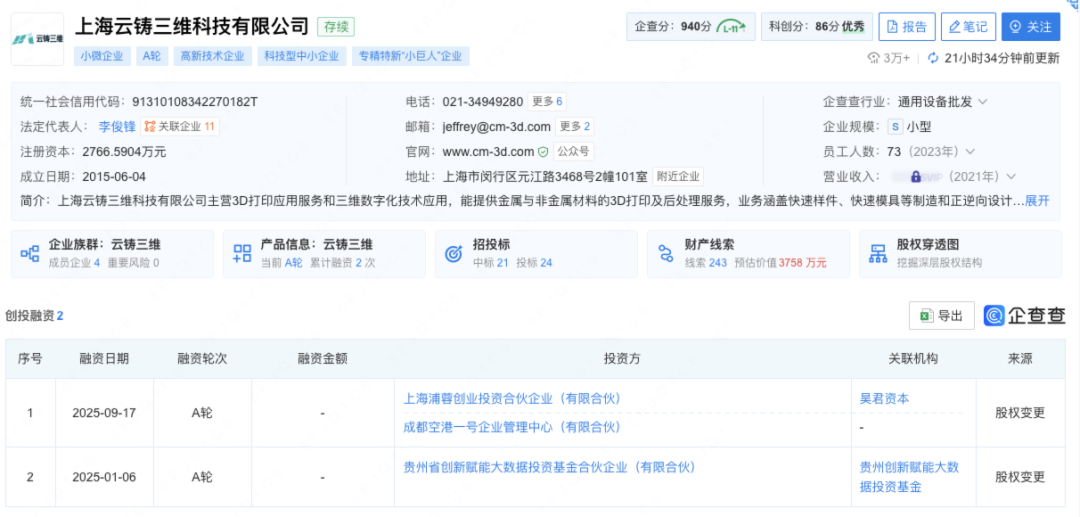Open investor 上海浦蓉创业投资合伙企业 link
This screenshot has height=517, width=1080.
511,398
